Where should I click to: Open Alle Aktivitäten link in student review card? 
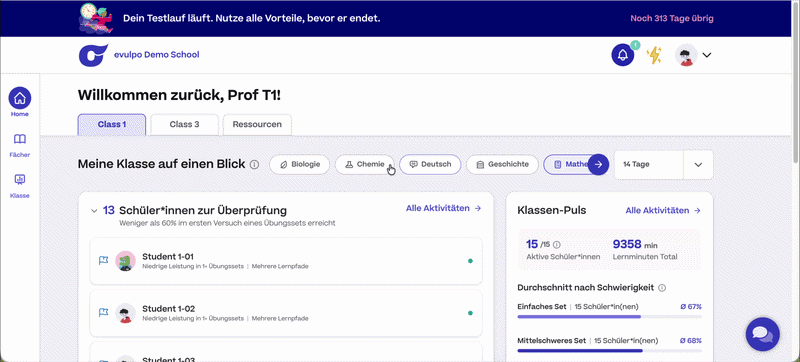443,208
